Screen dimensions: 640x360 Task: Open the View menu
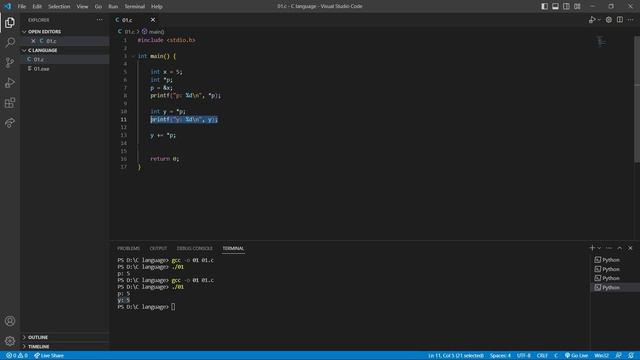[82, 6]
